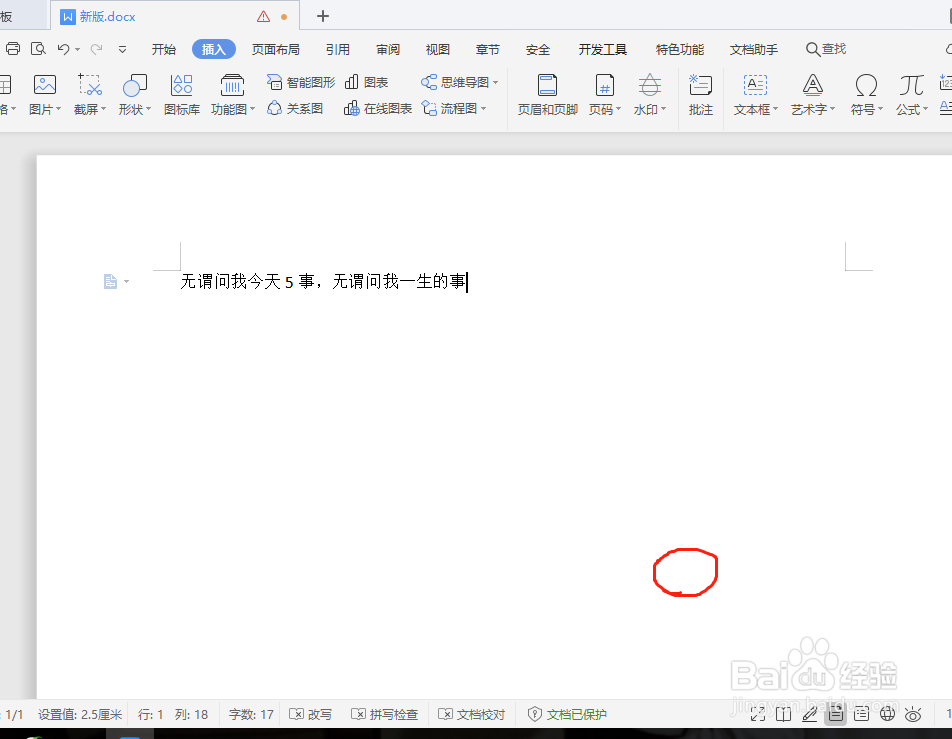This screenshot has height=739, width=952.
Task: Click the 字数:17 word count indicator
Action: click(250, 714)
